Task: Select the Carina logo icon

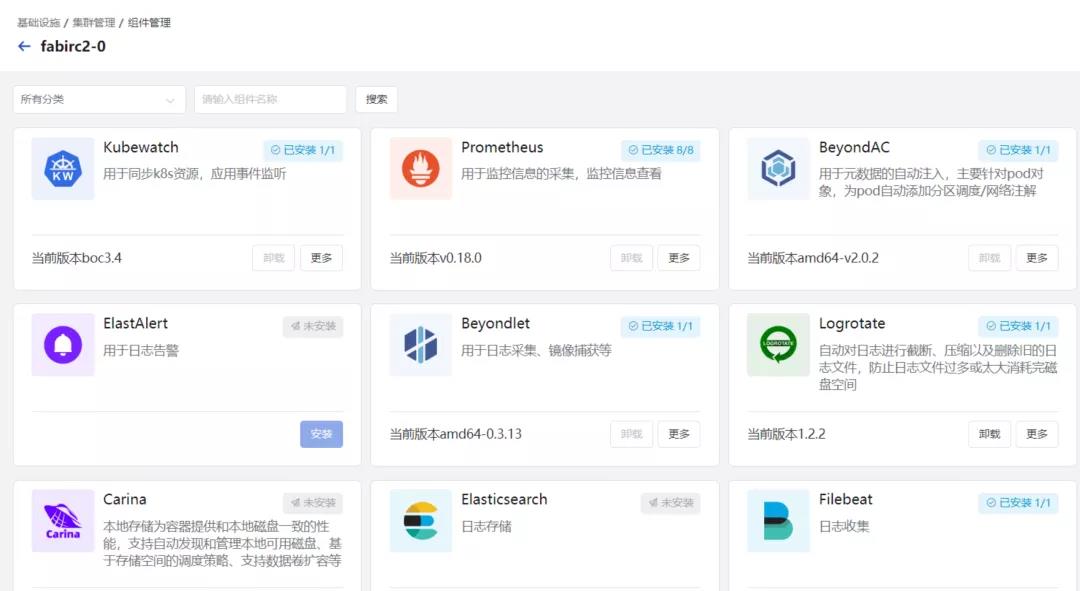Action: click(63, 521)
